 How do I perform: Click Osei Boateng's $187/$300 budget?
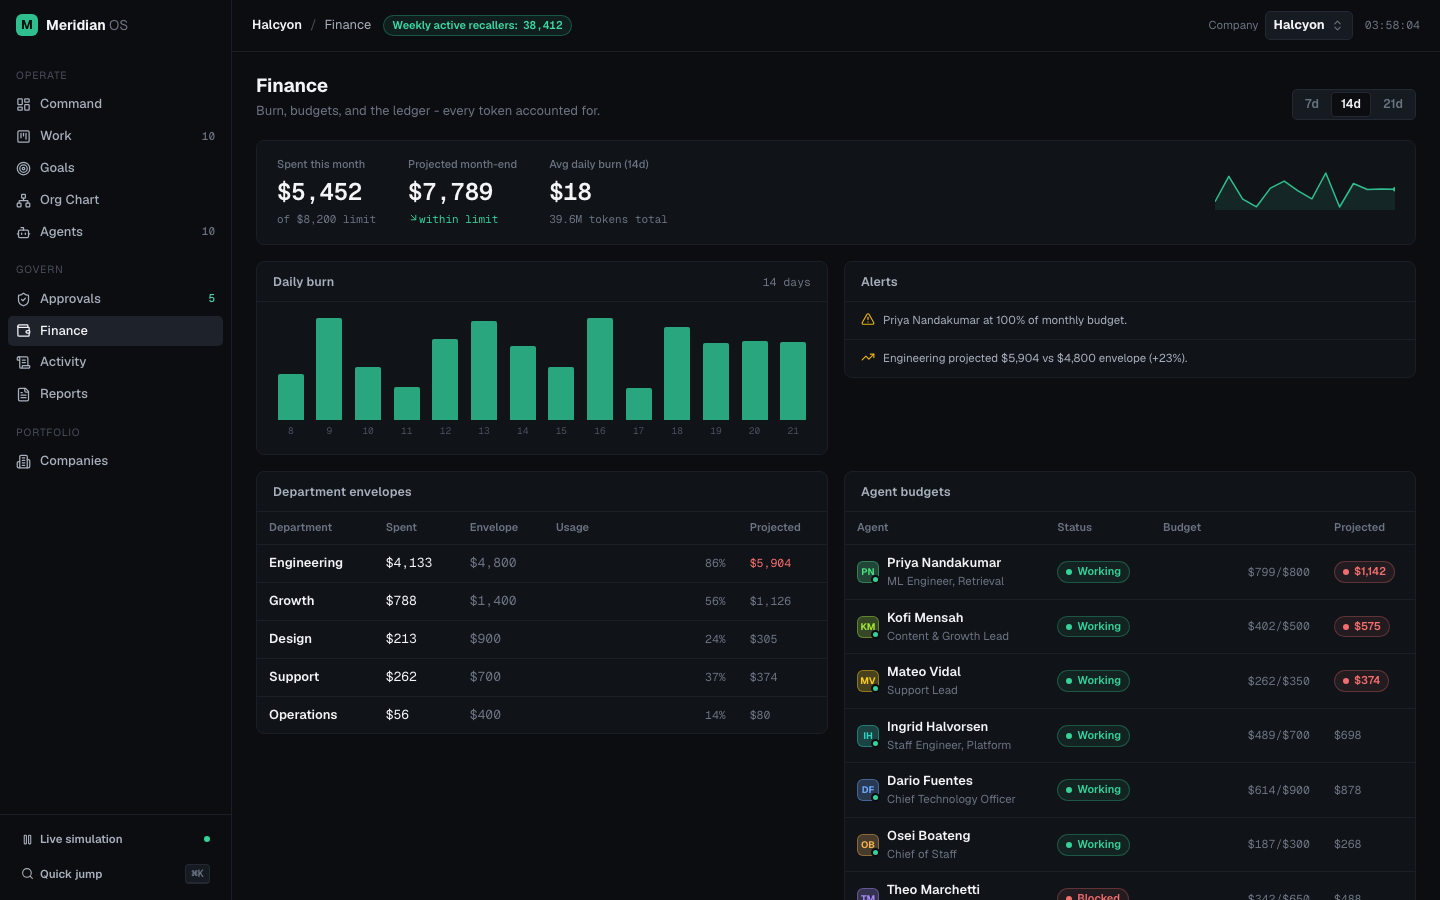pyautogui.click(x=1278, y=845)
